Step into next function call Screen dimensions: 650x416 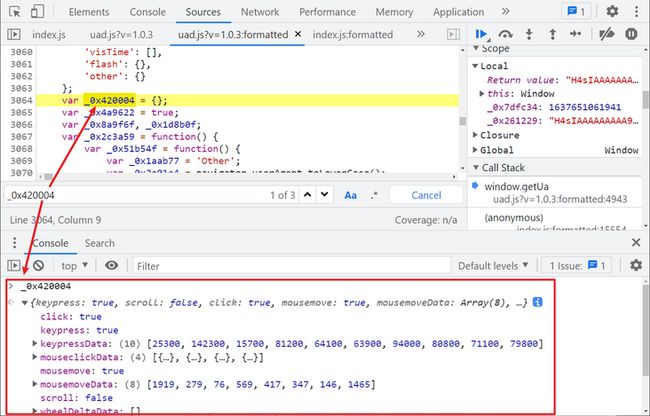[529, 34]
